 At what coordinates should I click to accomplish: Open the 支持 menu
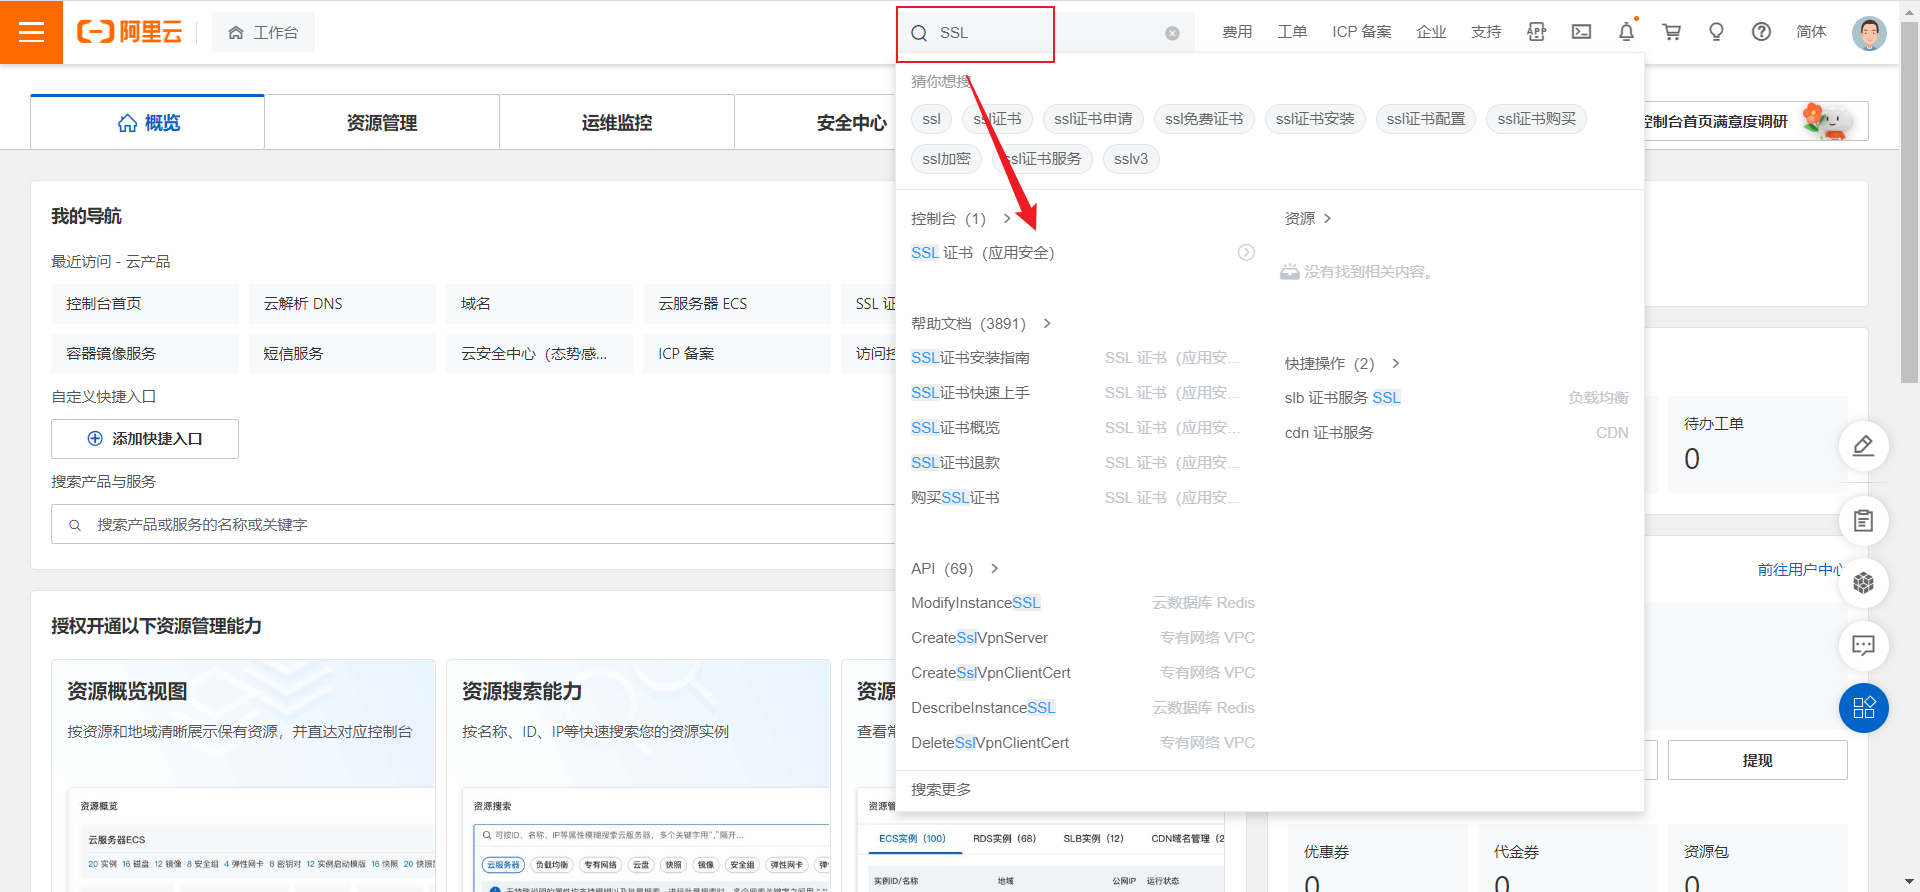1486,32
